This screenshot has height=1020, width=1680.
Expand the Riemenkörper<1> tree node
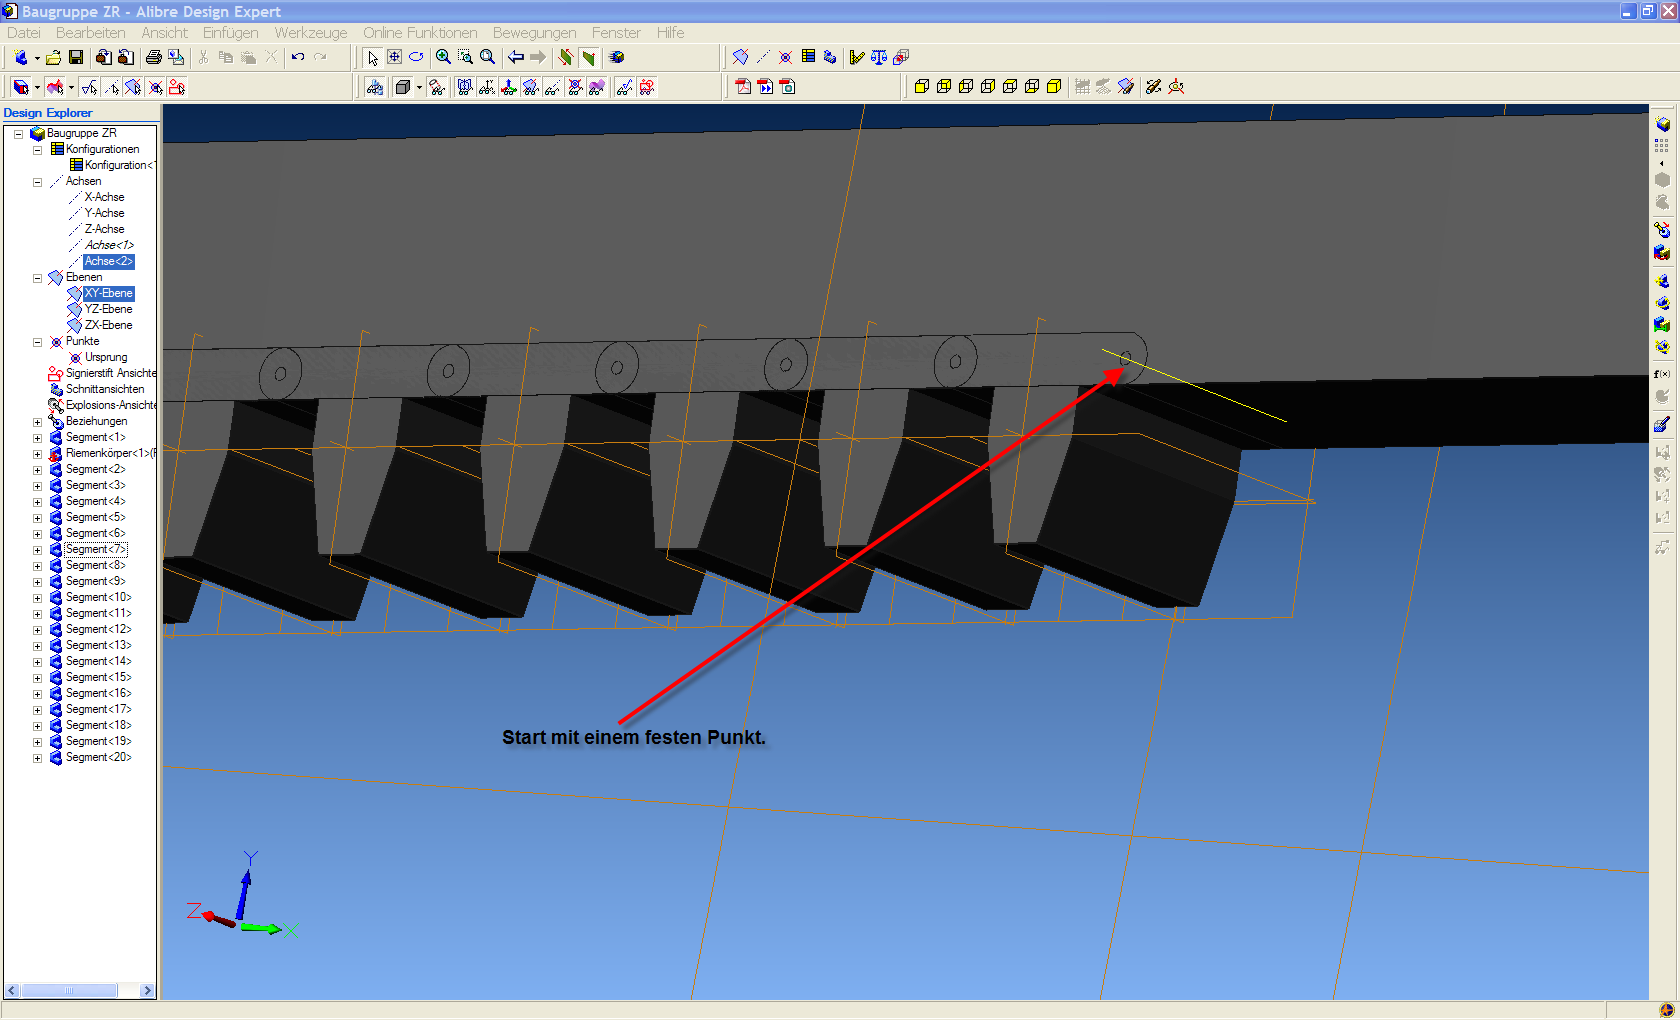38,454
